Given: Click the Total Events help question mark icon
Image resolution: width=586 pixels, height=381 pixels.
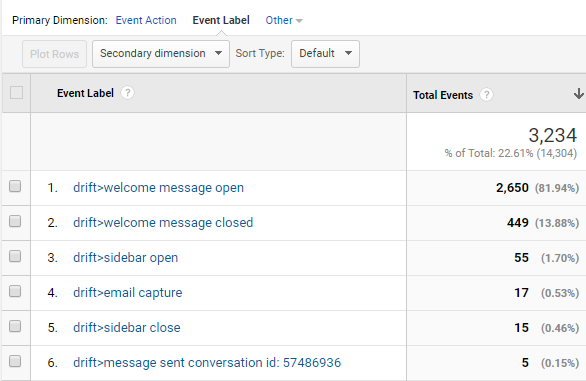Looking at the screenshot, I should coord(486,95).
